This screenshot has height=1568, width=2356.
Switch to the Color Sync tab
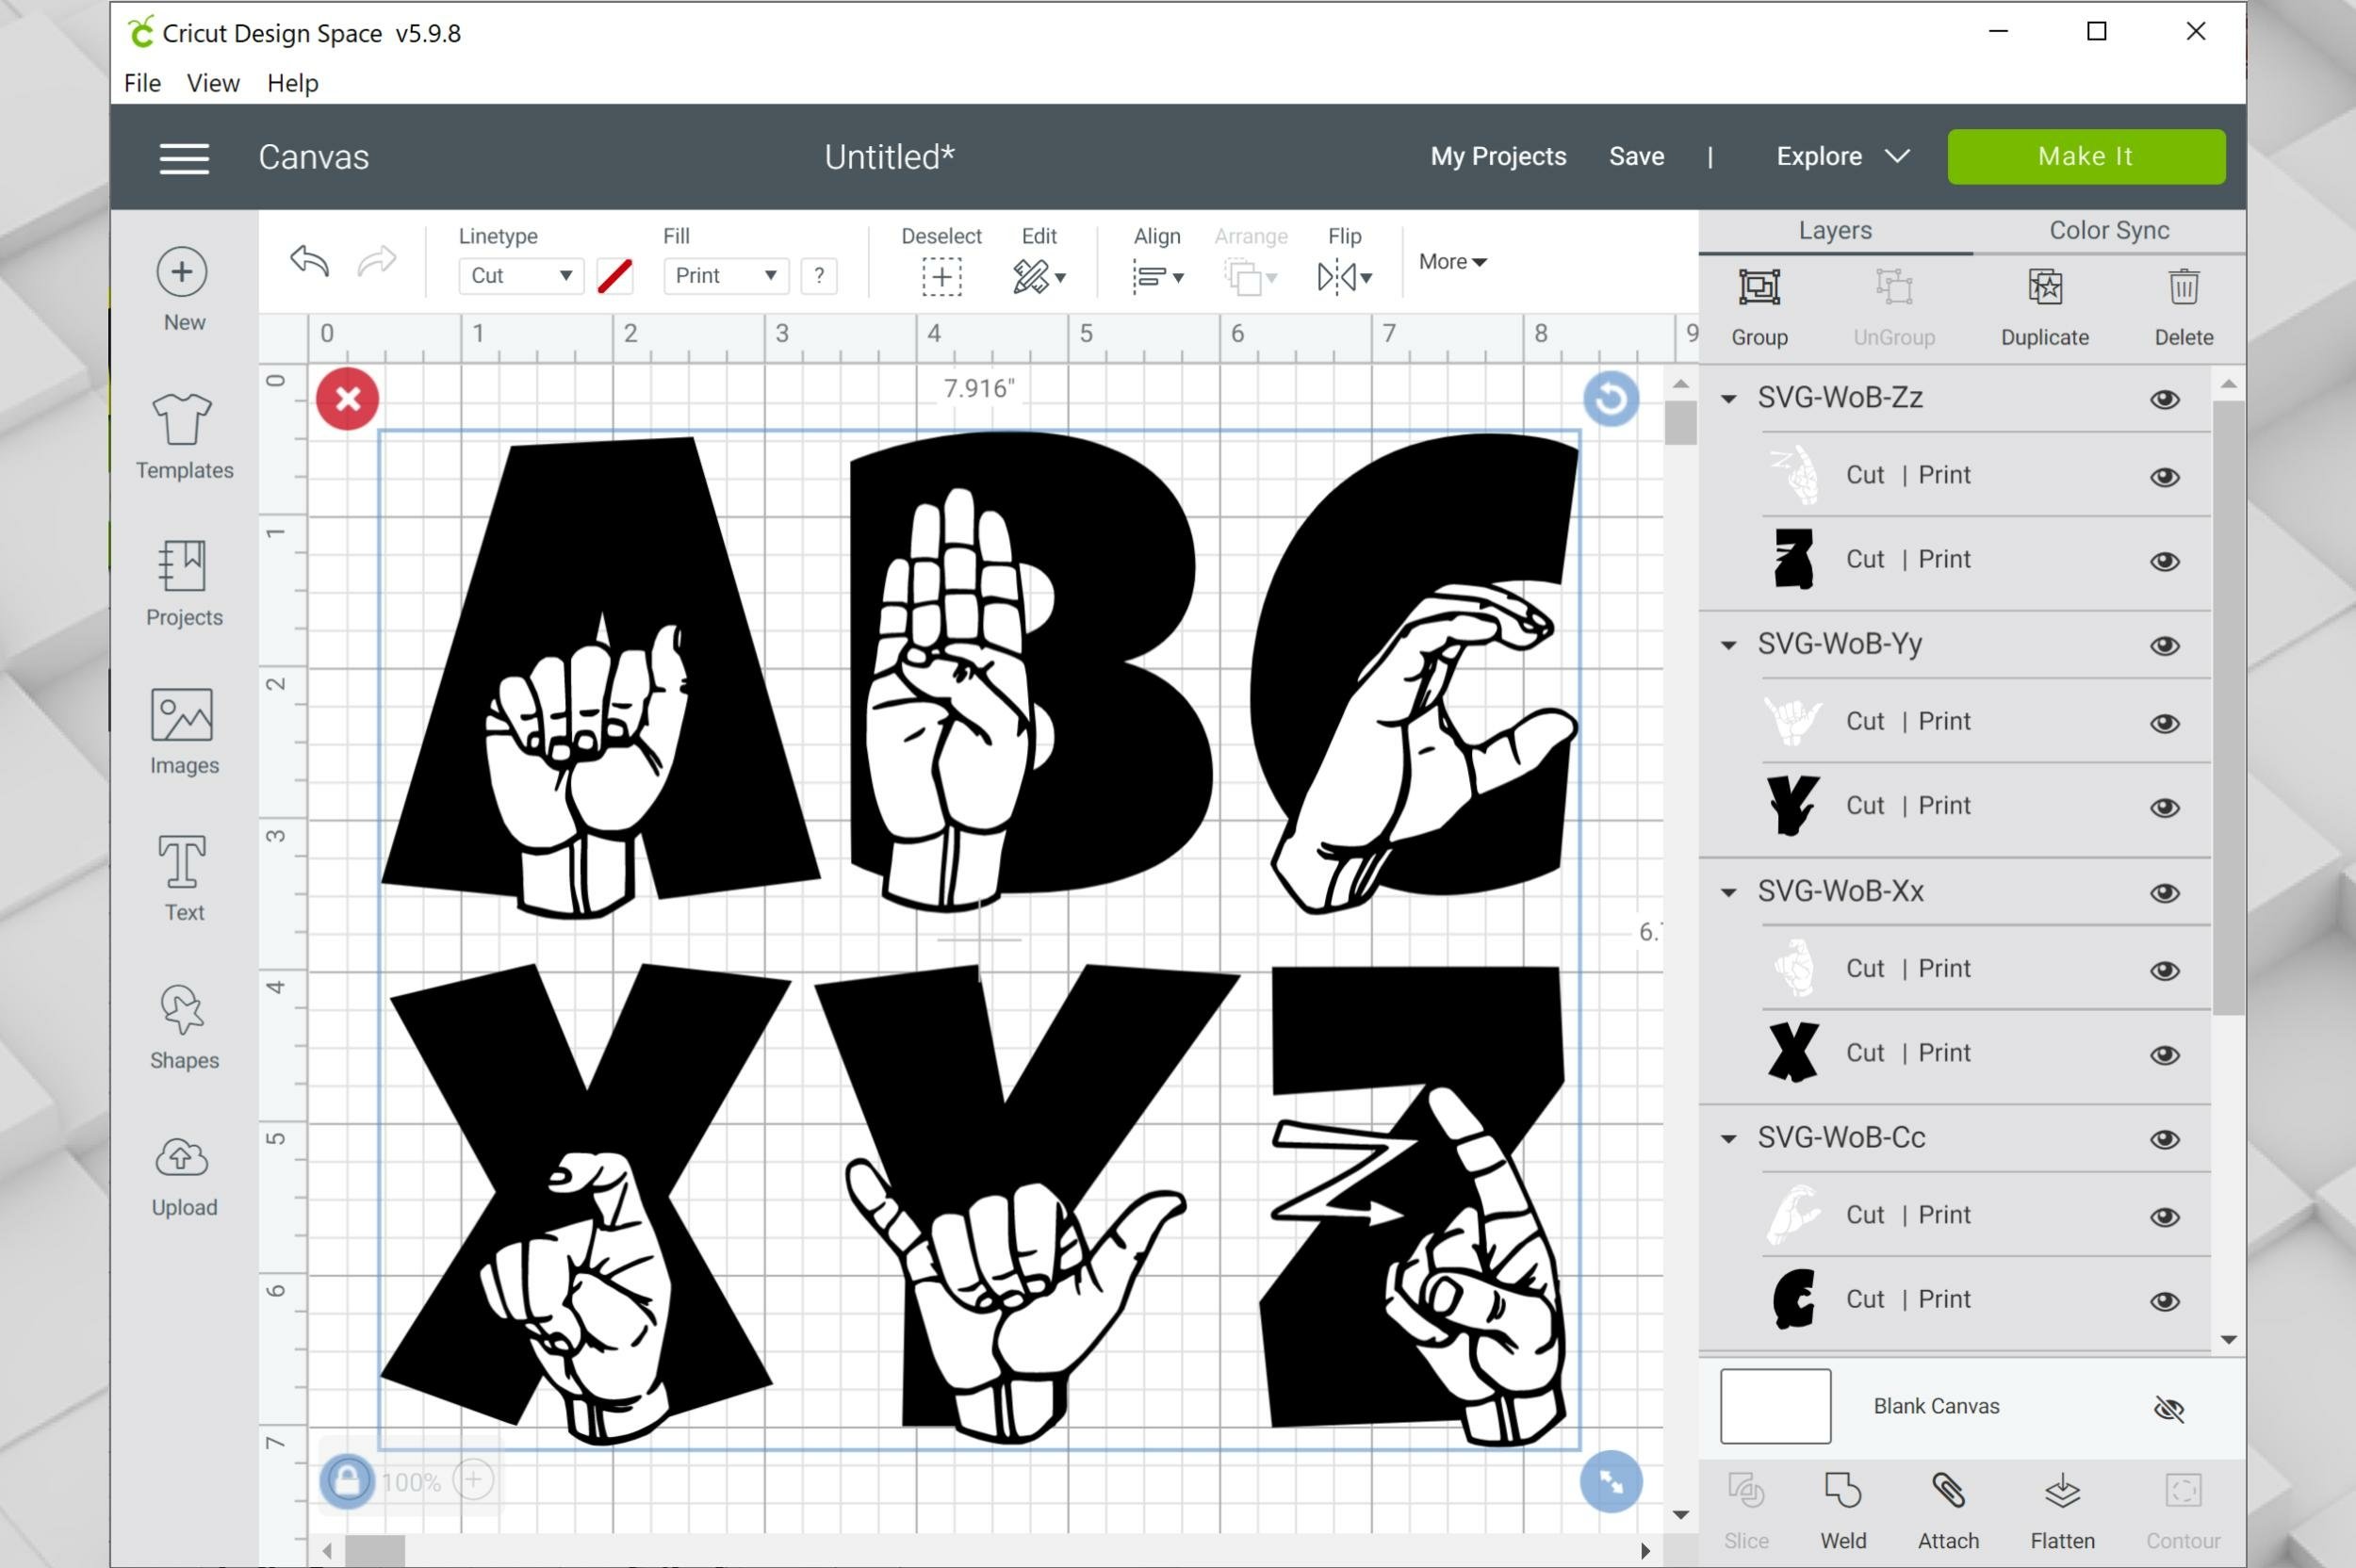click(x=2109, y=230)
